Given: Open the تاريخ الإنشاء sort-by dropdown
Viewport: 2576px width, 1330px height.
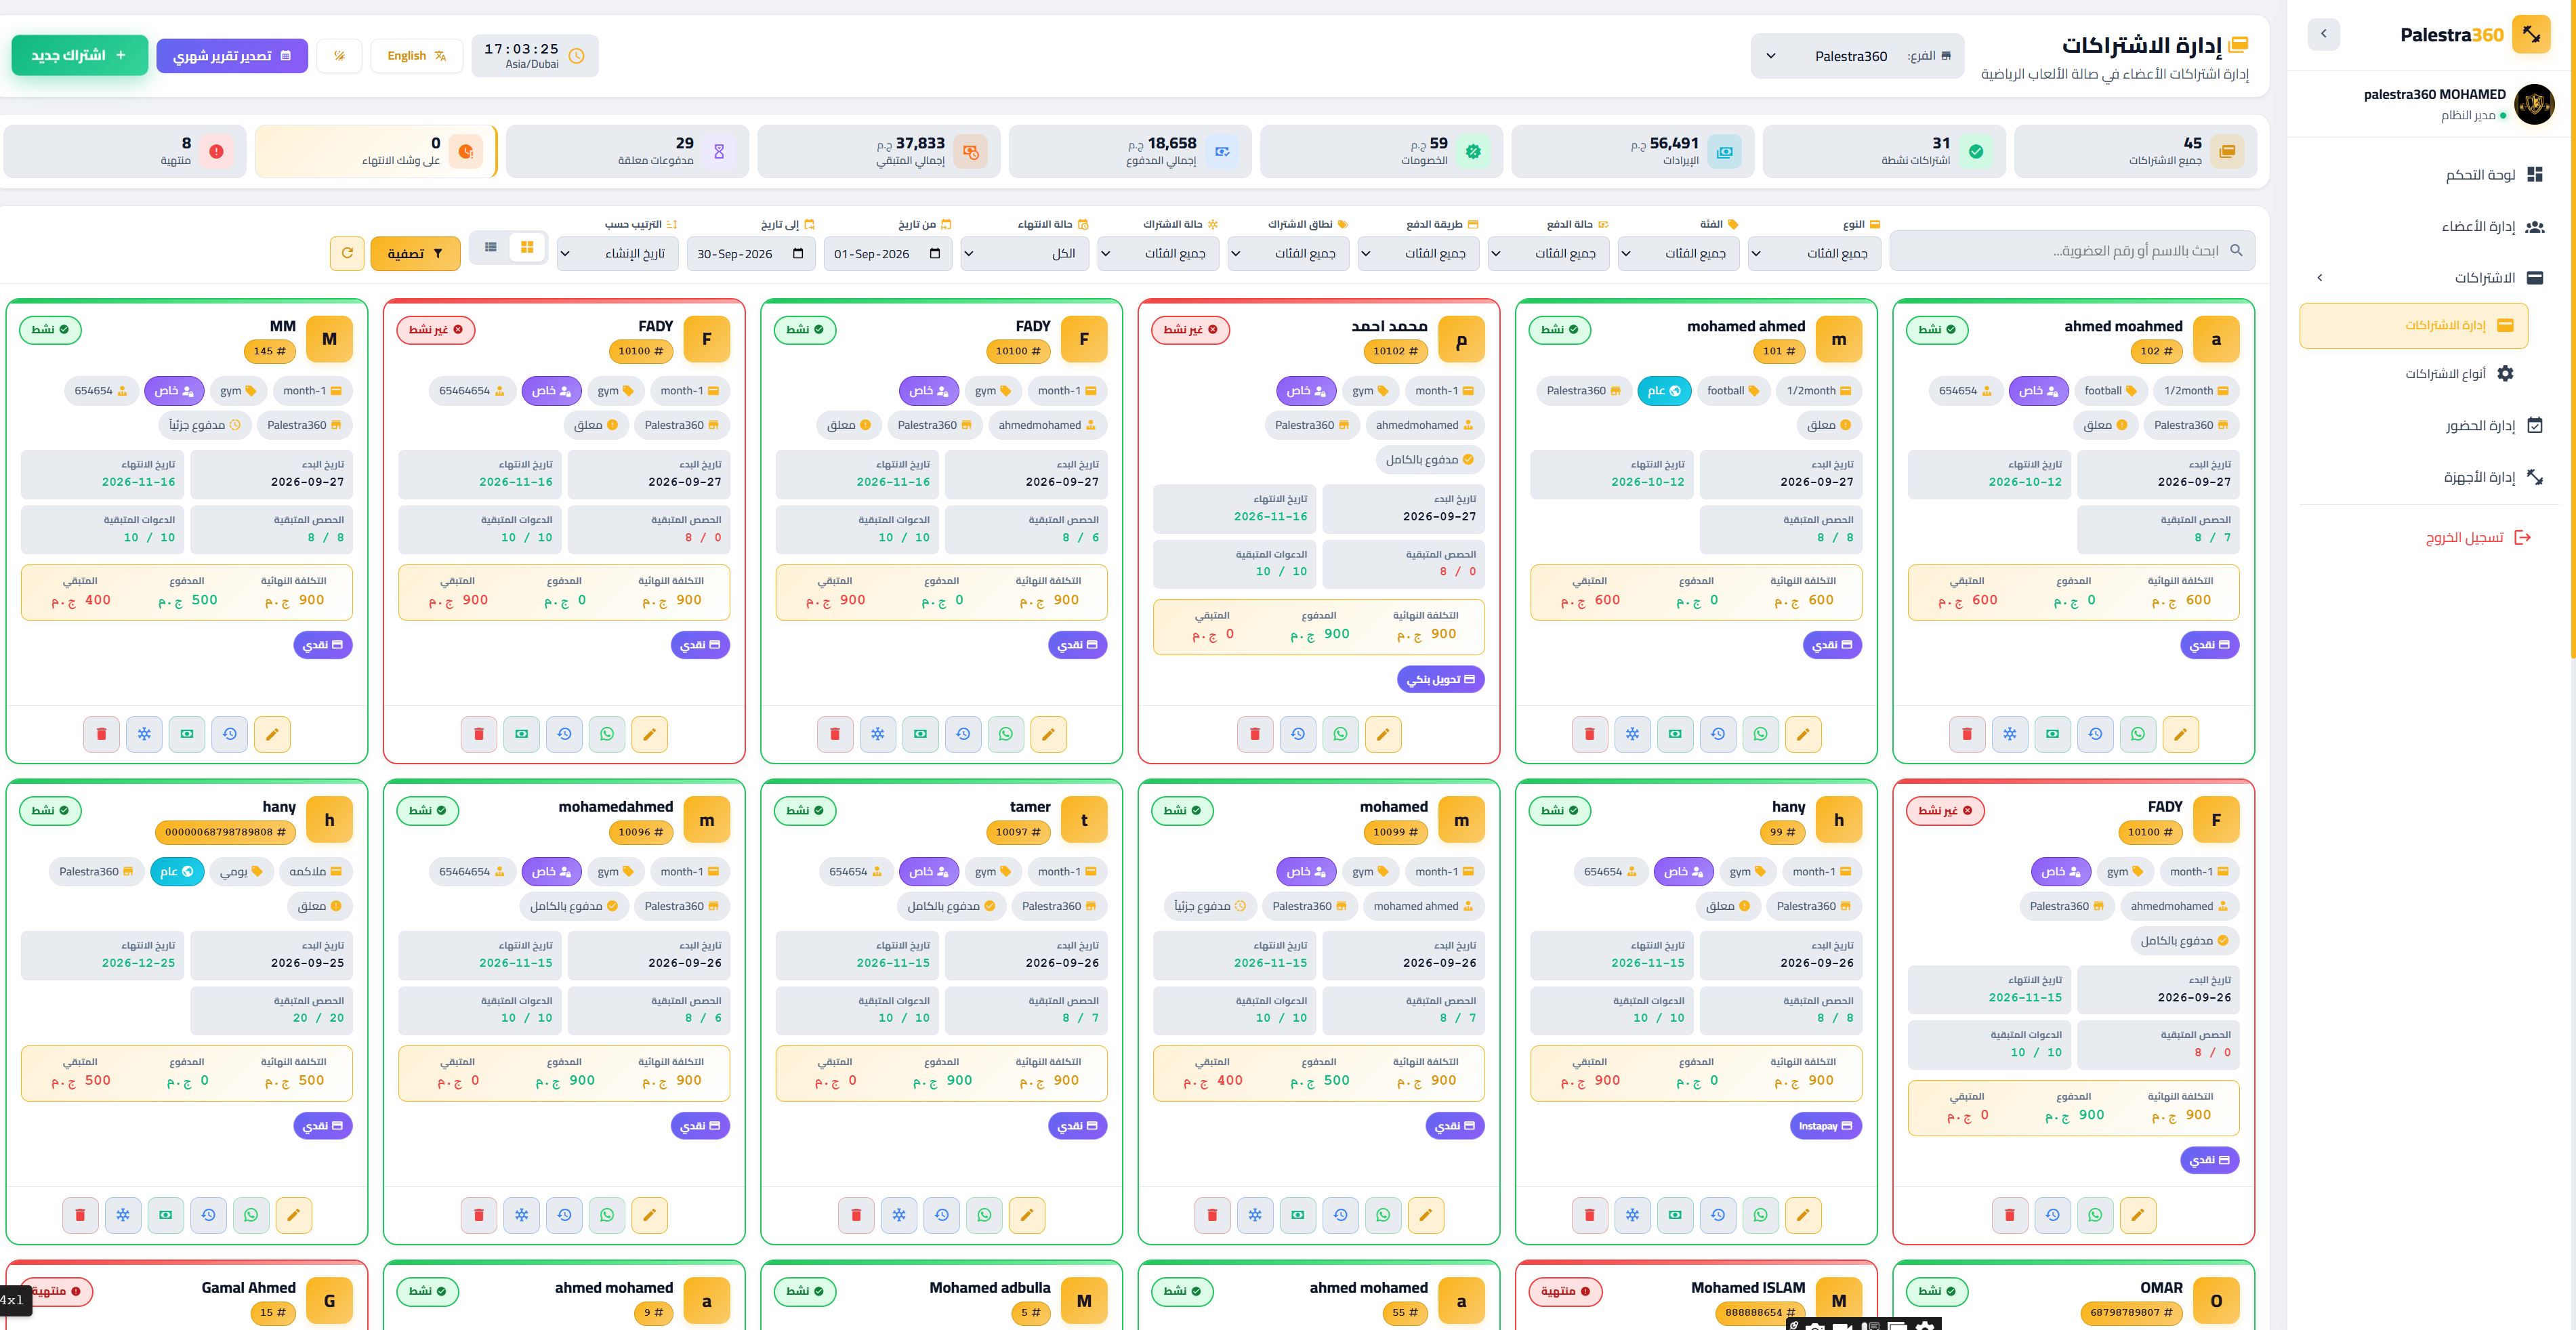Looking at the screenshot, I should click(x=618, y=254).
